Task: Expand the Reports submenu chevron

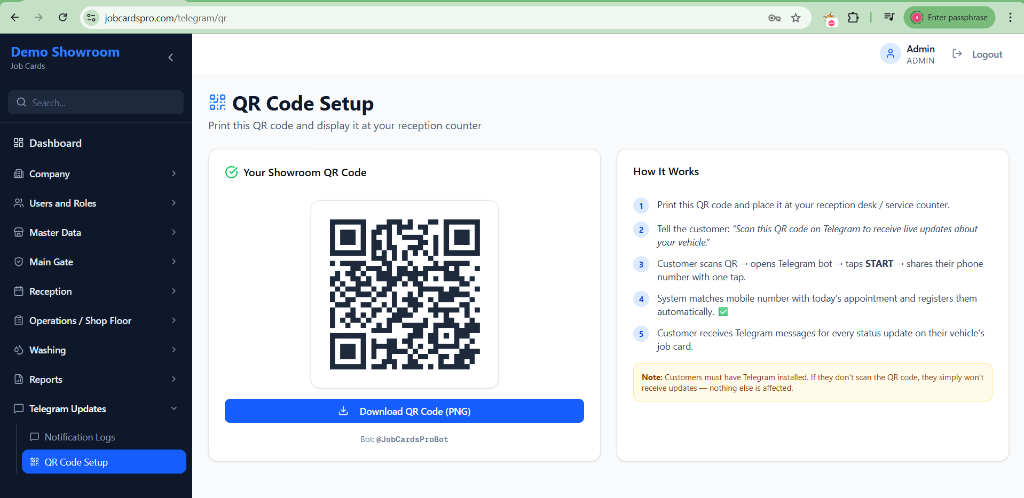Action: [x=174, y=380]
